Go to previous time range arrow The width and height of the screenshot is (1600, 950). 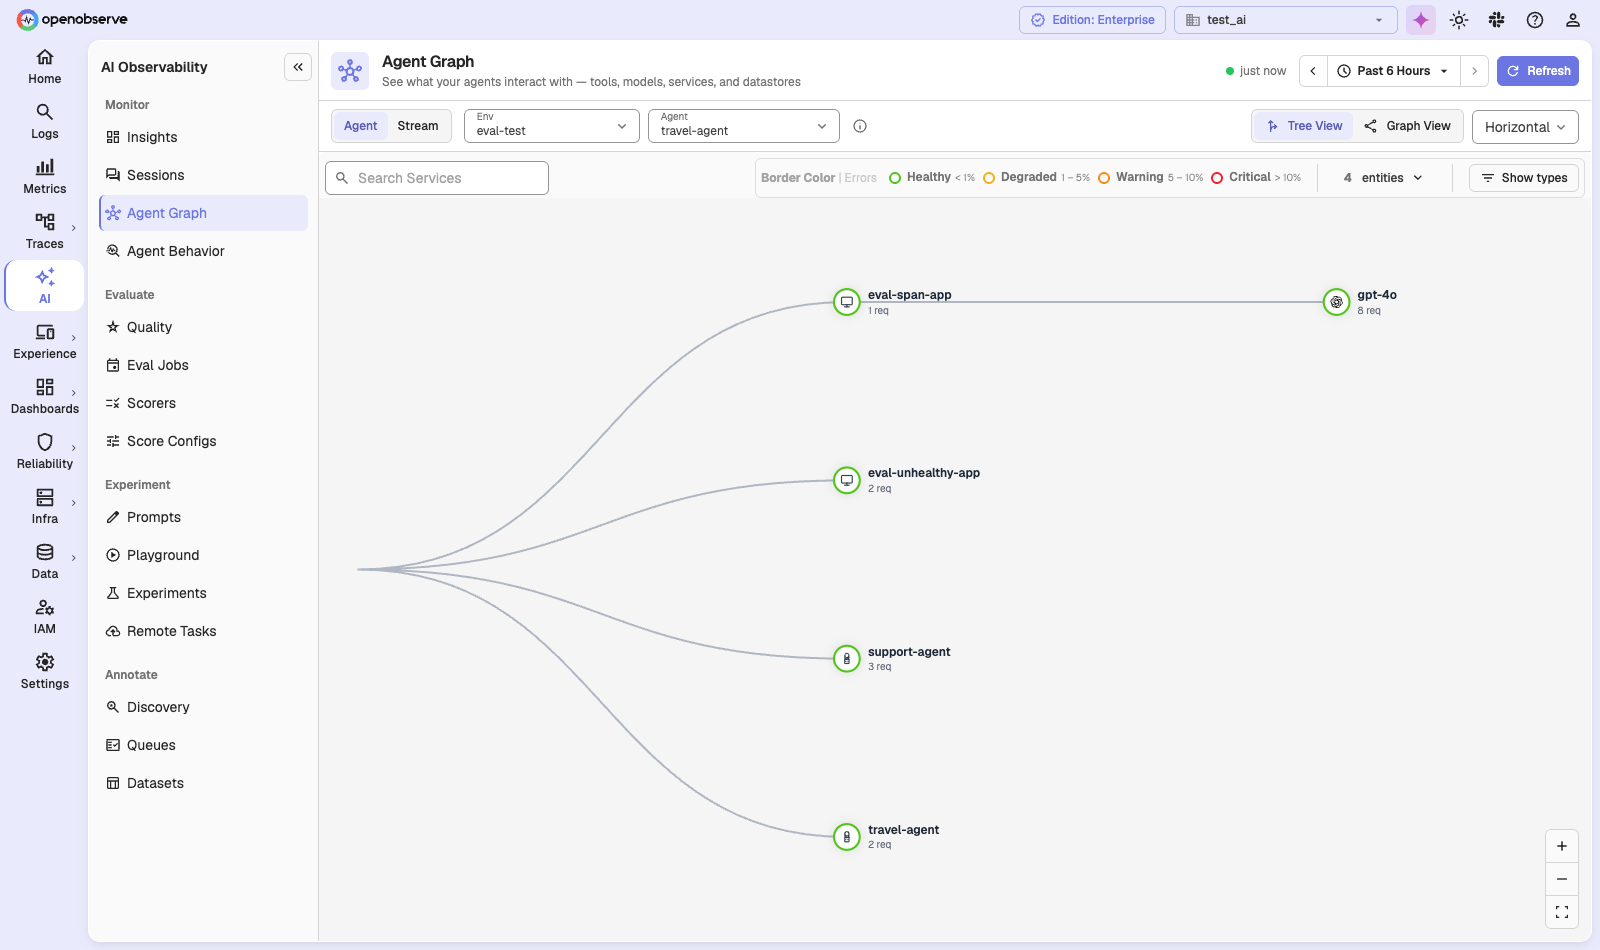point(1313,71)
